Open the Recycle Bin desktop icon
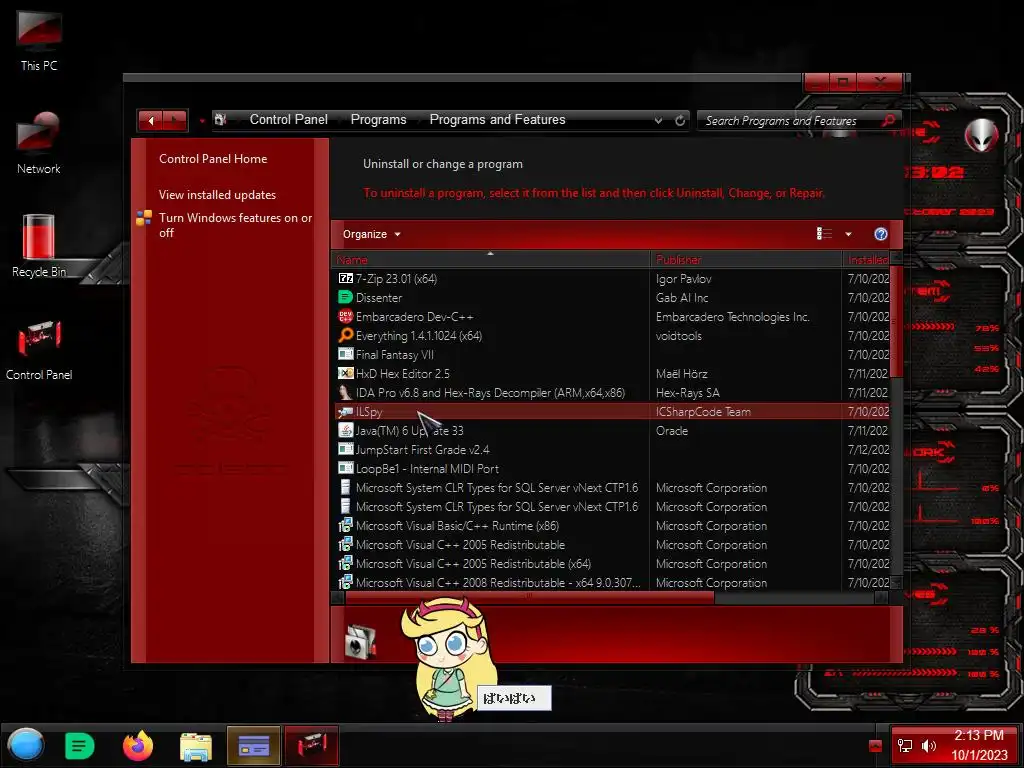 tap(39, 246)
